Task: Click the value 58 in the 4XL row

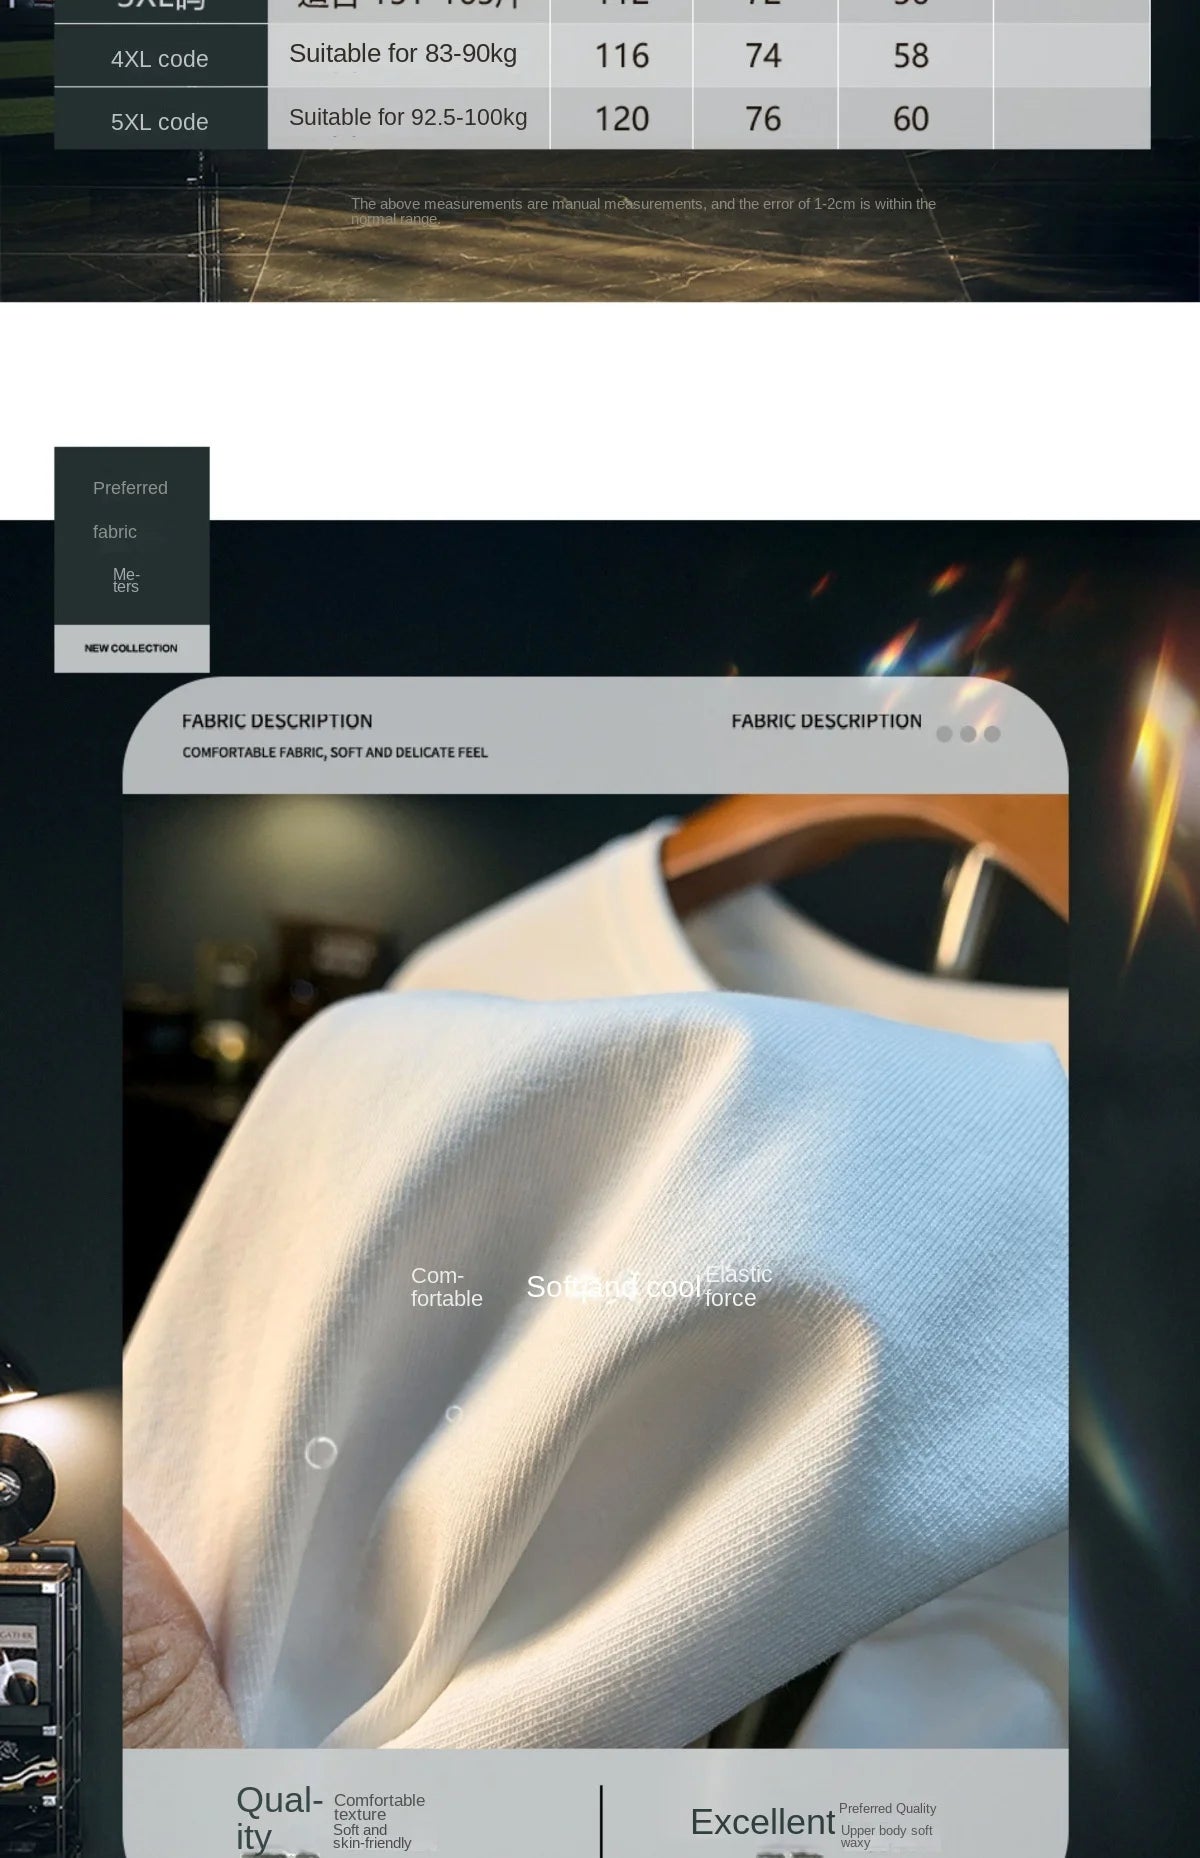Action: (911, 56)
